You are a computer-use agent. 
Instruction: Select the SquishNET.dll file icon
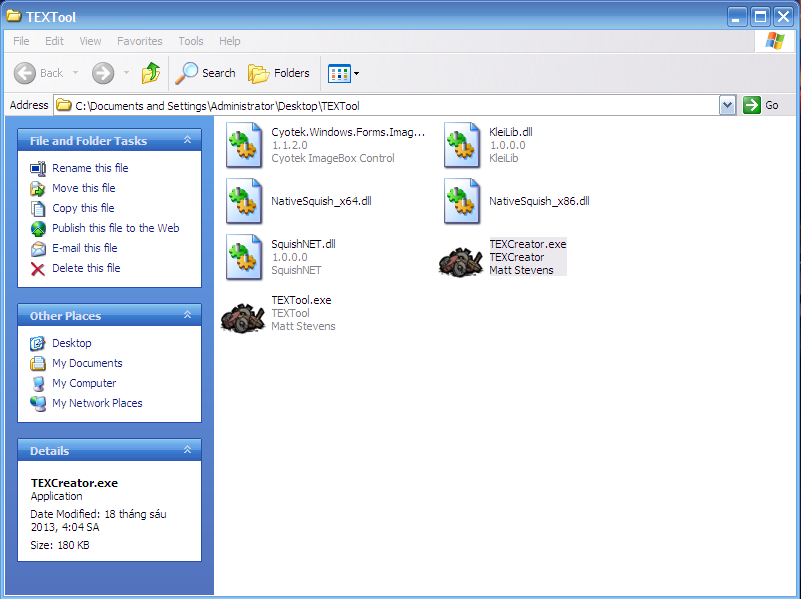click(x=244, y=258)
